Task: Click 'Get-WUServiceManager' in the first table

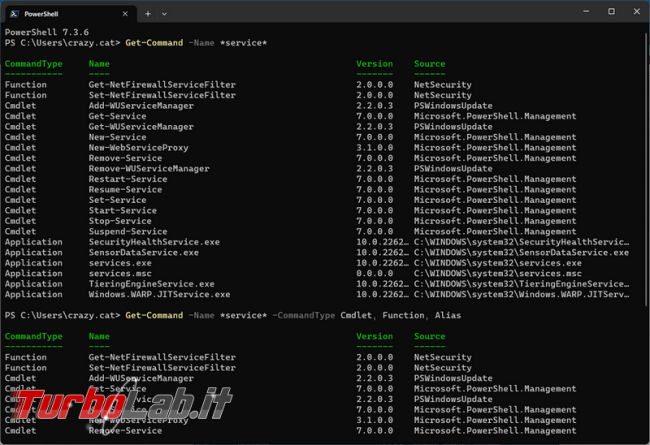Action: 141,126
